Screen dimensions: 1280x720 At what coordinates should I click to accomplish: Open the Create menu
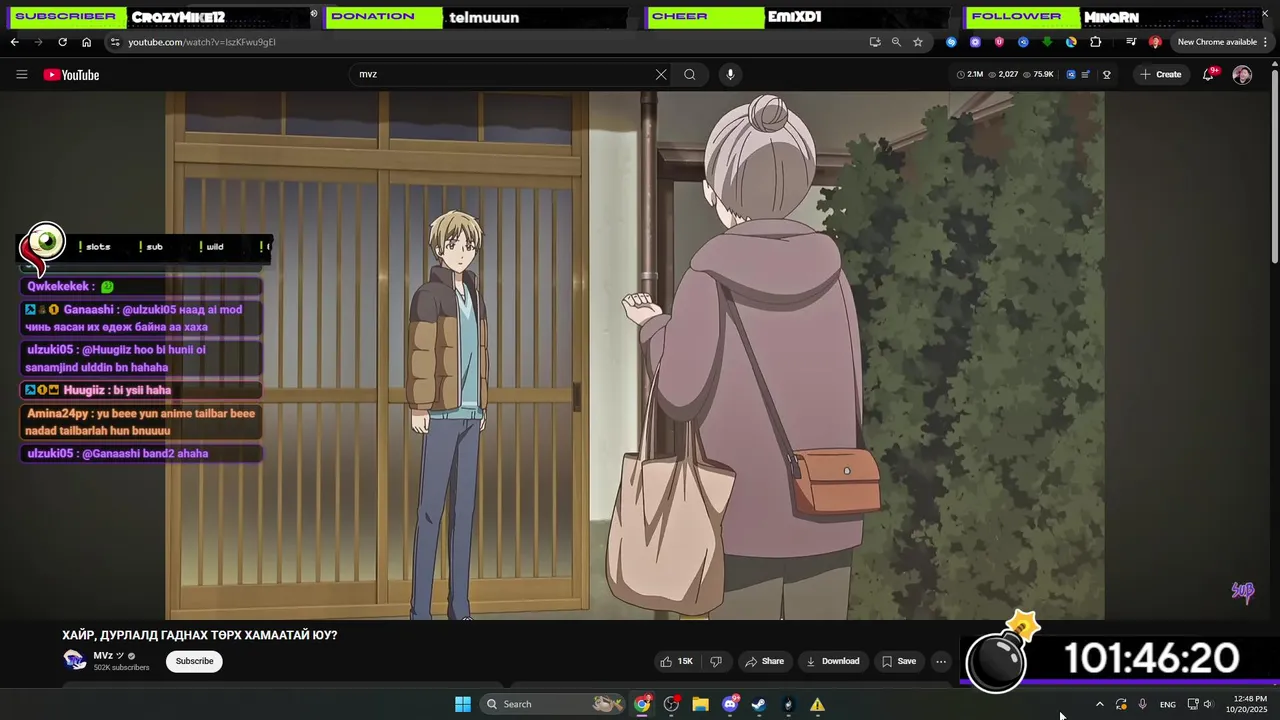(1161, 75)
